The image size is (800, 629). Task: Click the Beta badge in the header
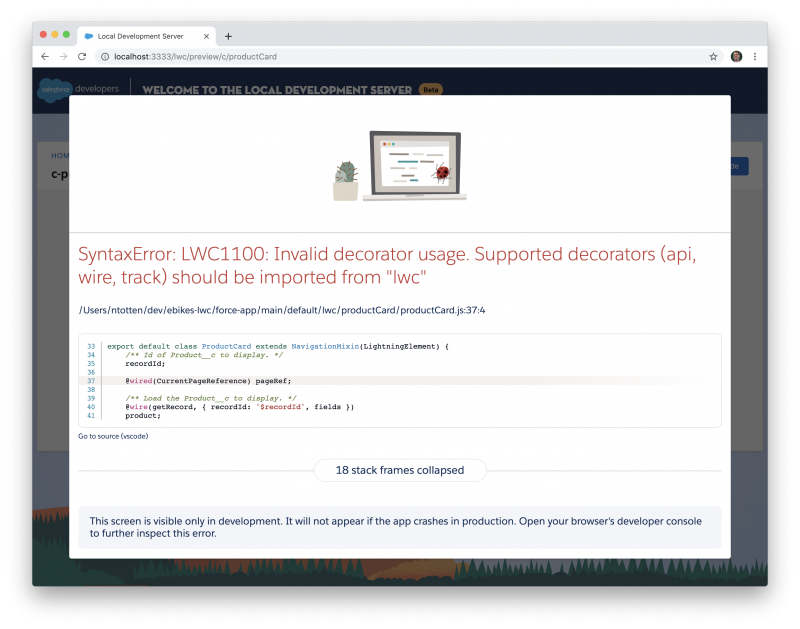pyautogui.click(x=431, y=89)
